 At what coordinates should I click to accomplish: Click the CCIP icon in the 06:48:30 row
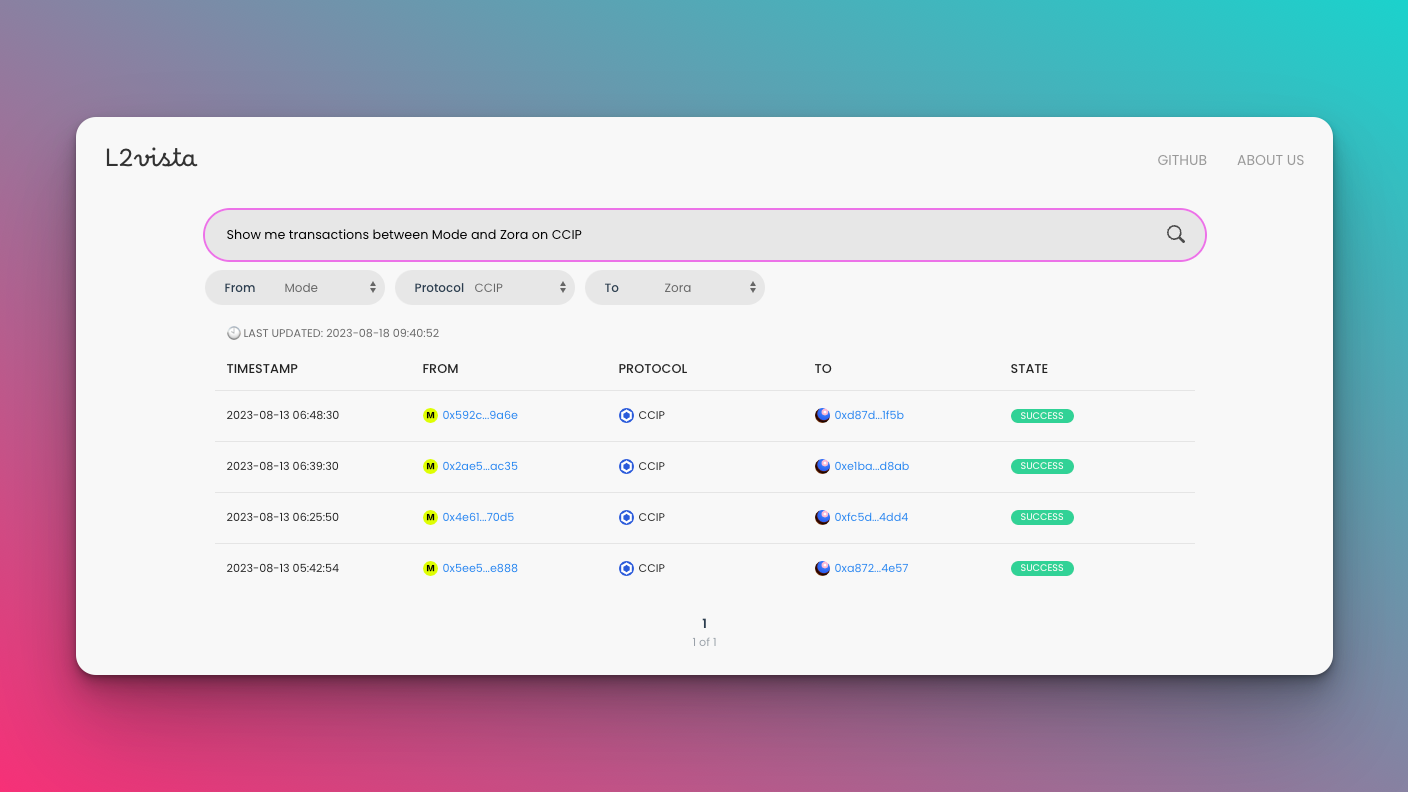coord(626,415)
